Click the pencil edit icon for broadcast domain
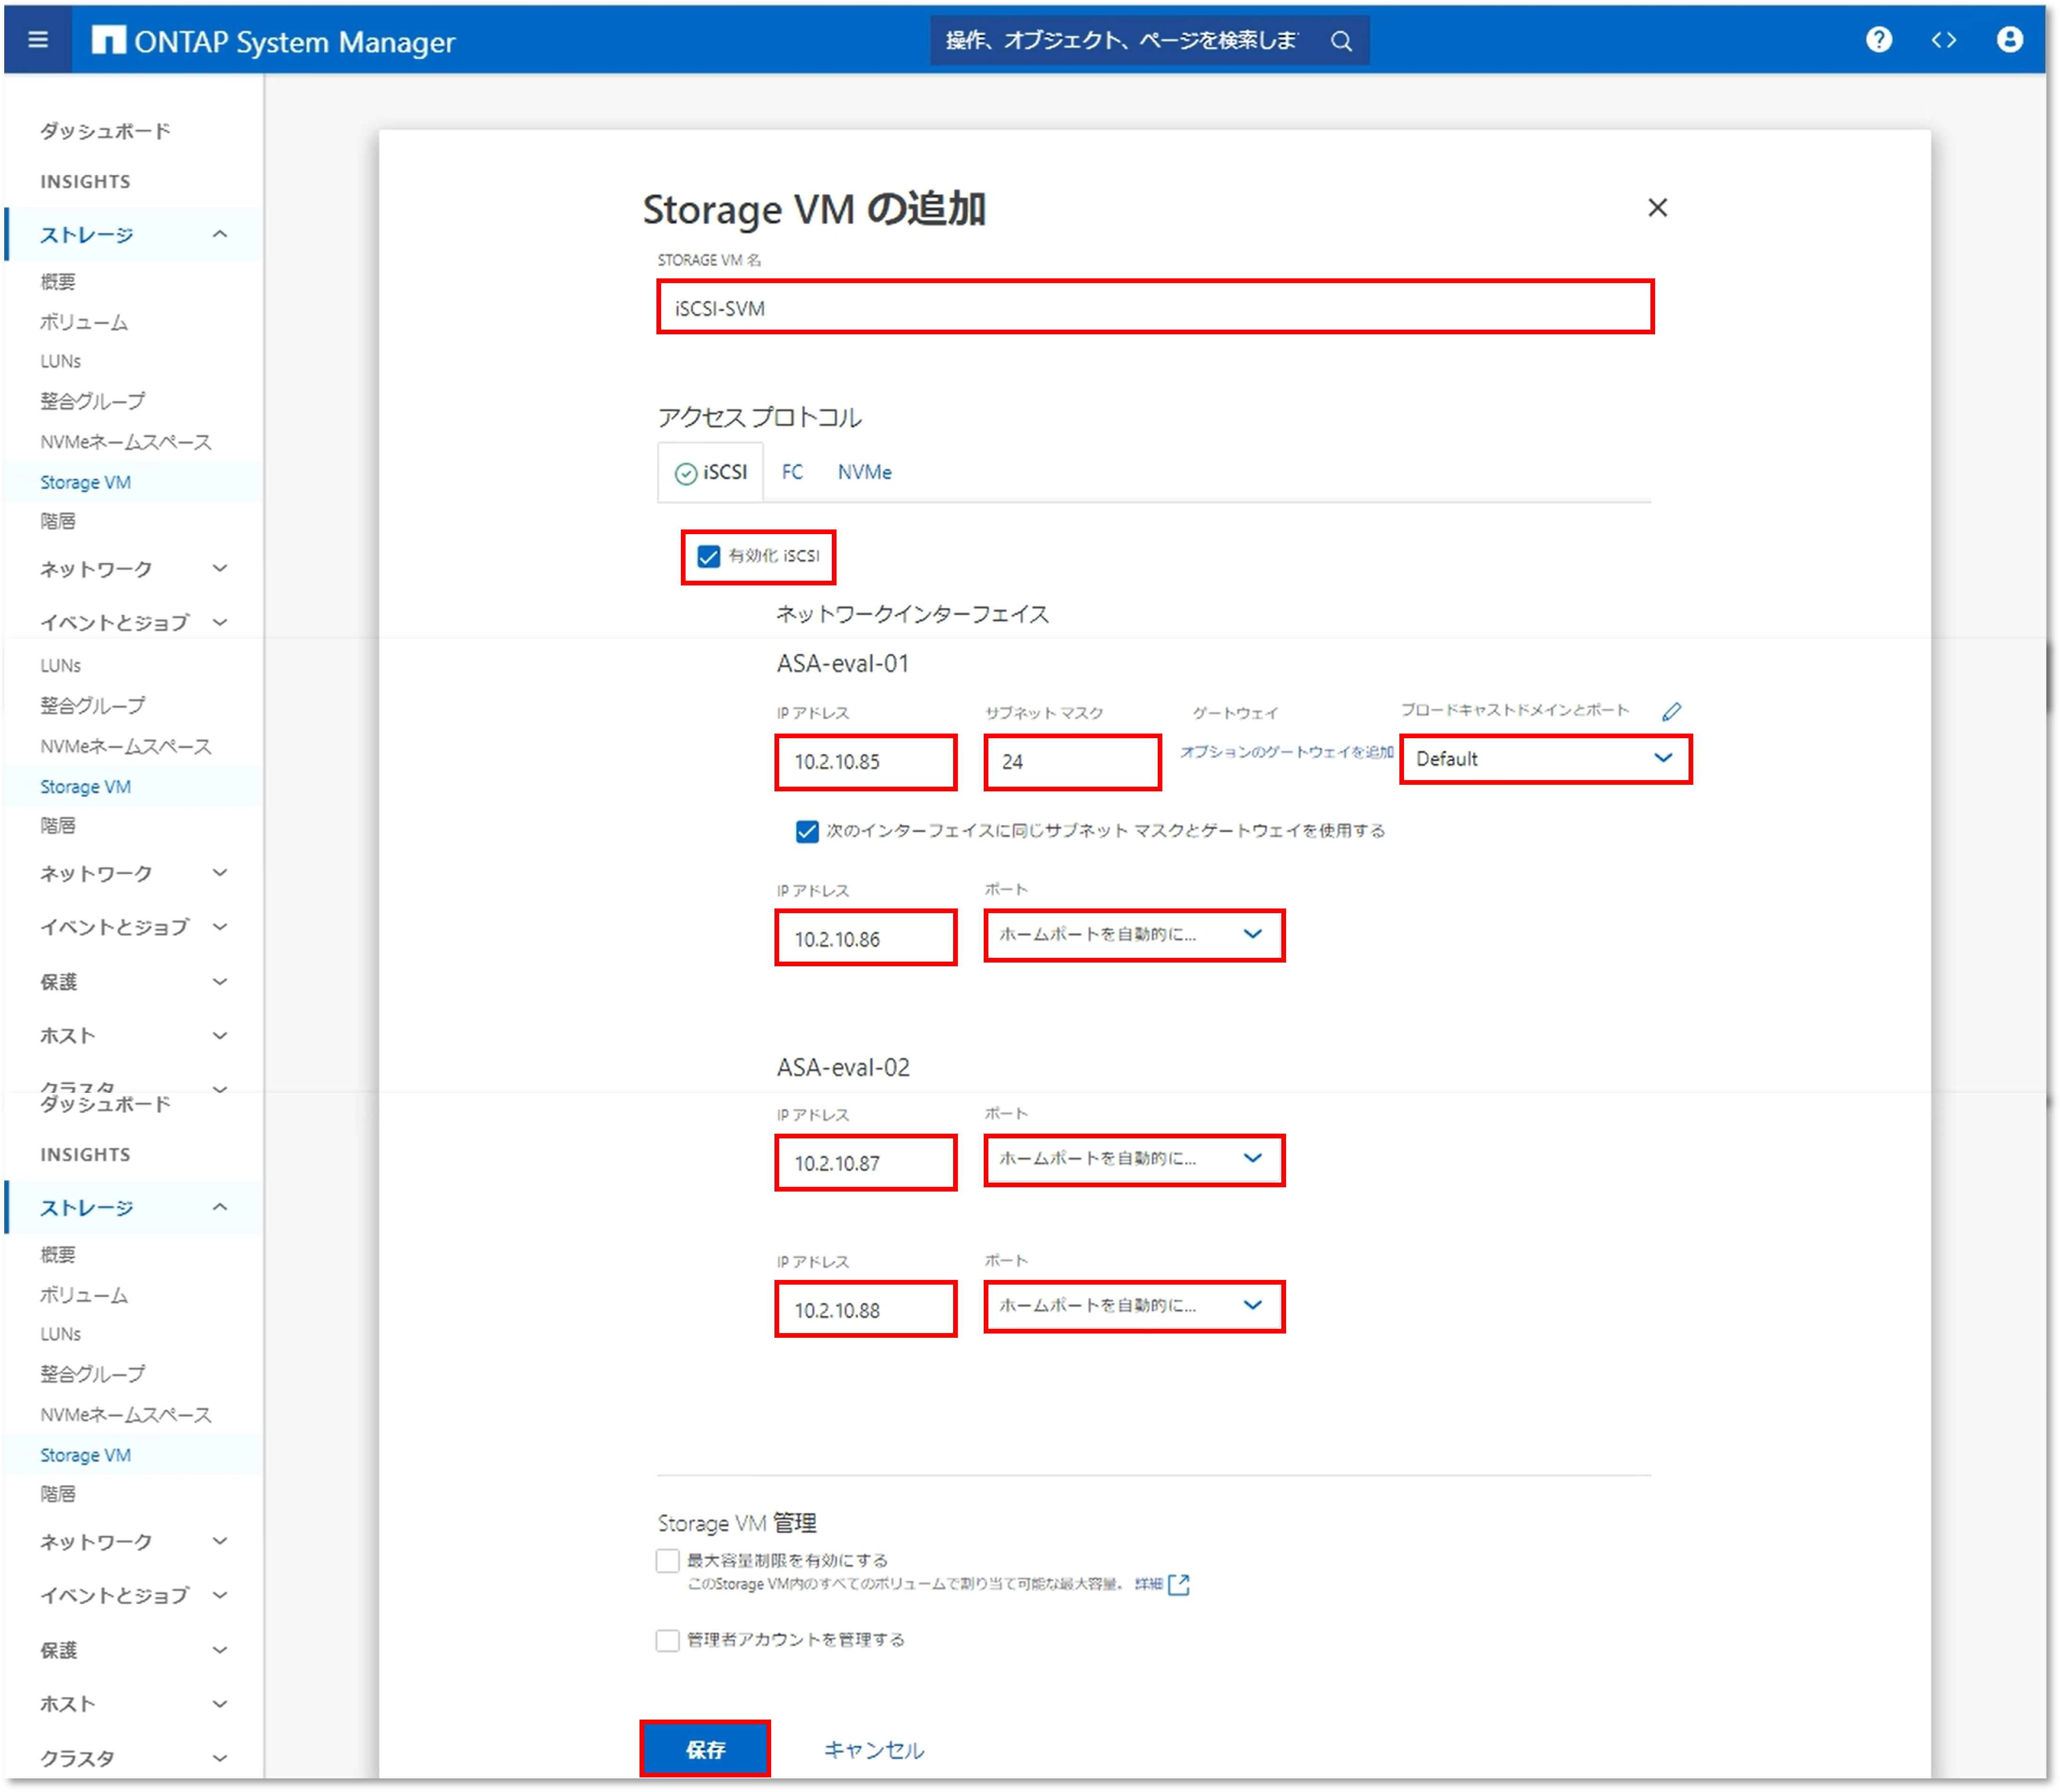2060x1792 pixels. pos(1672,712)
